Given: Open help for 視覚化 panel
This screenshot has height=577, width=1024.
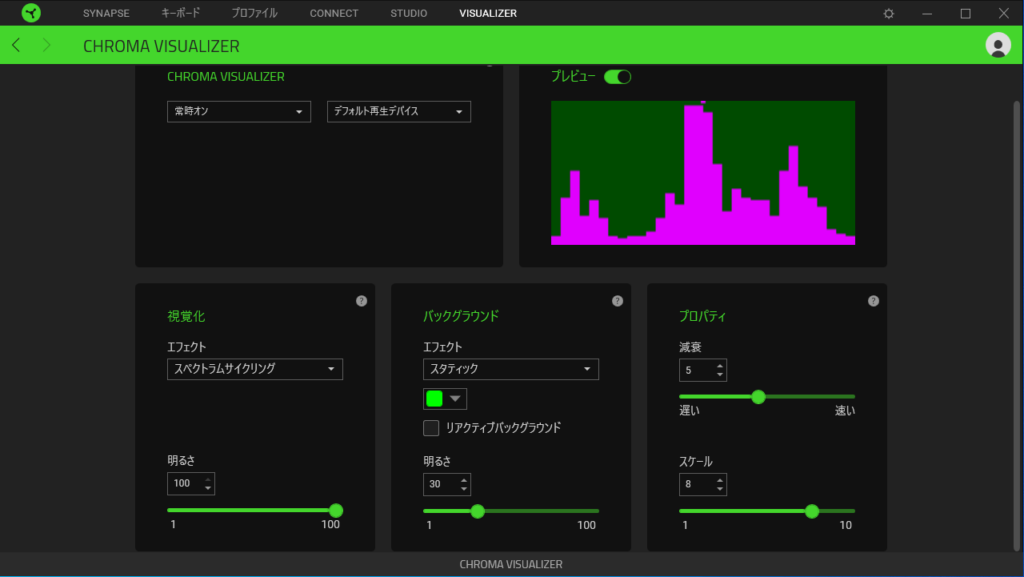Looking at the screenshot, I should [x=361, y=301].
